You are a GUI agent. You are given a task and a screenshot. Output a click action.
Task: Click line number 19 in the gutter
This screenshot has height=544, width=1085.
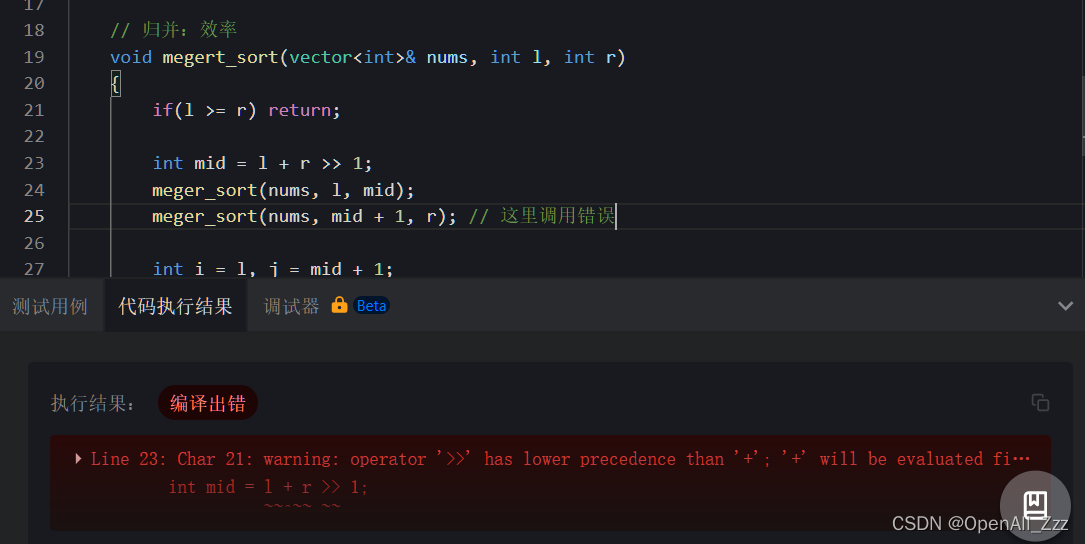click(34, 57)
